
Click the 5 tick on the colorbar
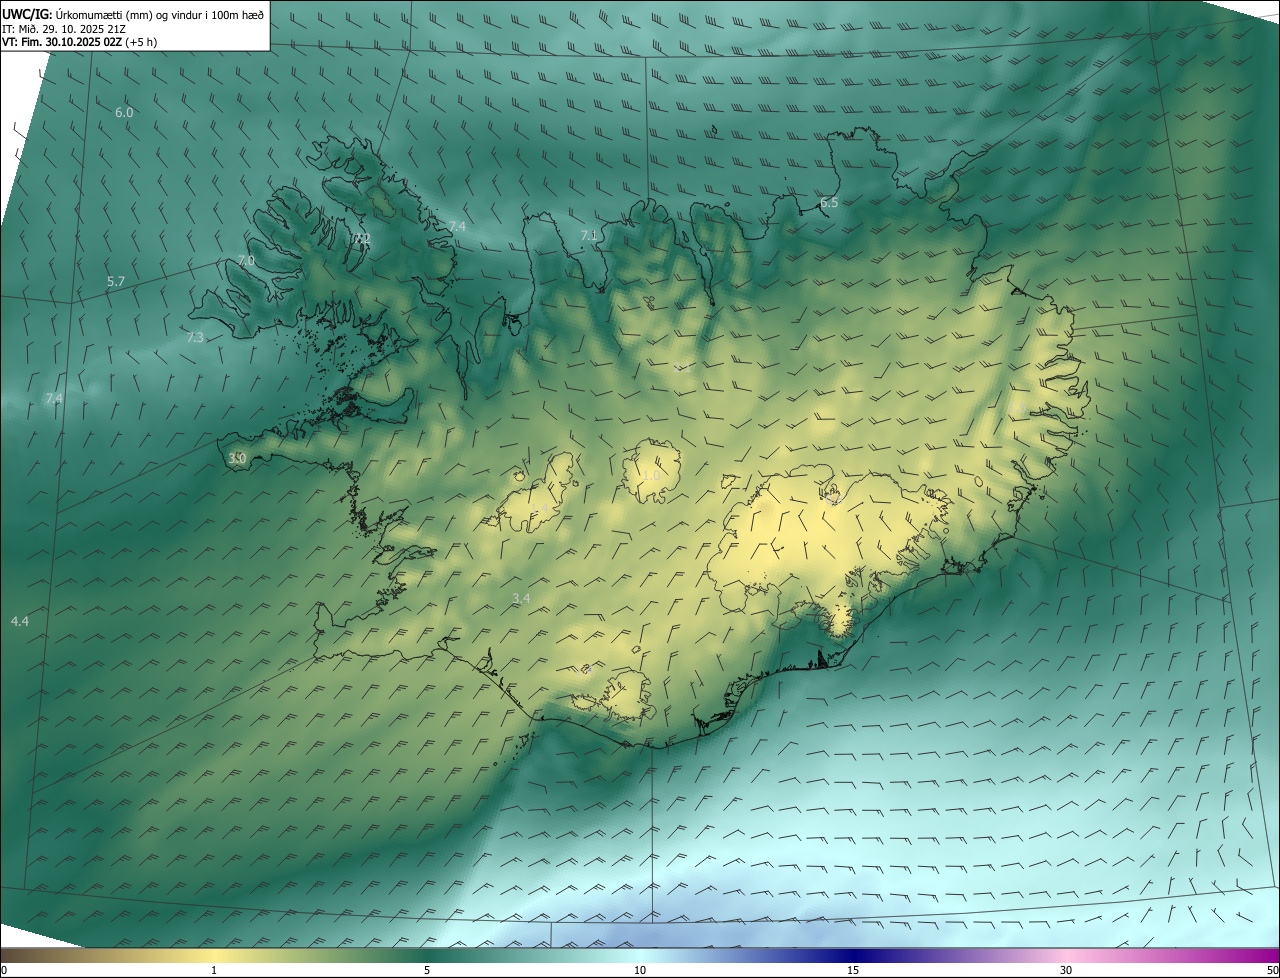(427, 970)
